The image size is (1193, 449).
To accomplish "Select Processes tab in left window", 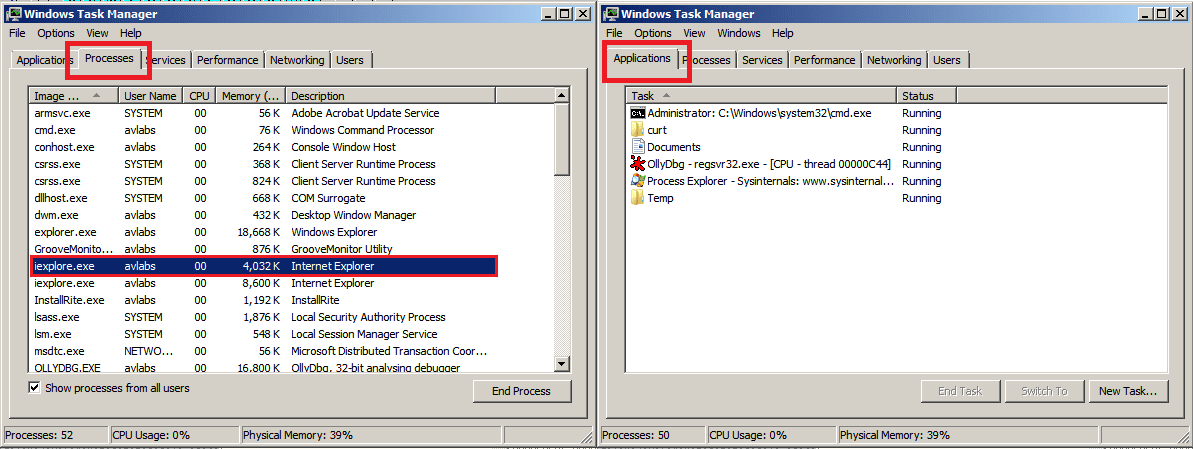I will point(110,58).
